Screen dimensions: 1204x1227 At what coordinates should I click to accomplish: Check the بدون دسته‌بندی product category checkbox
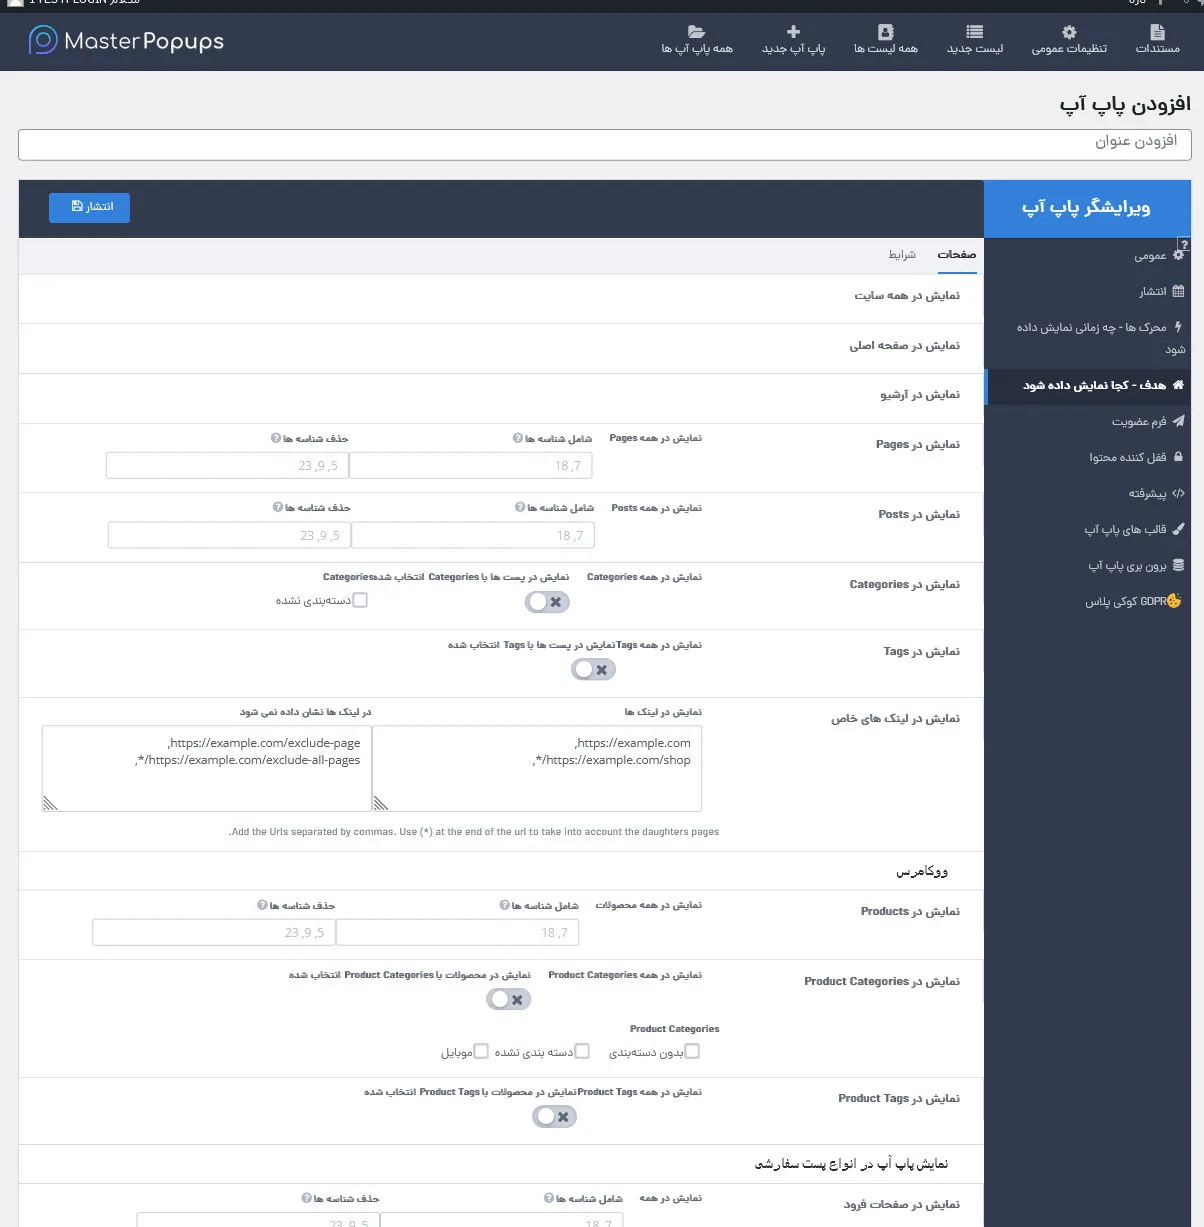pos(692,1051)
